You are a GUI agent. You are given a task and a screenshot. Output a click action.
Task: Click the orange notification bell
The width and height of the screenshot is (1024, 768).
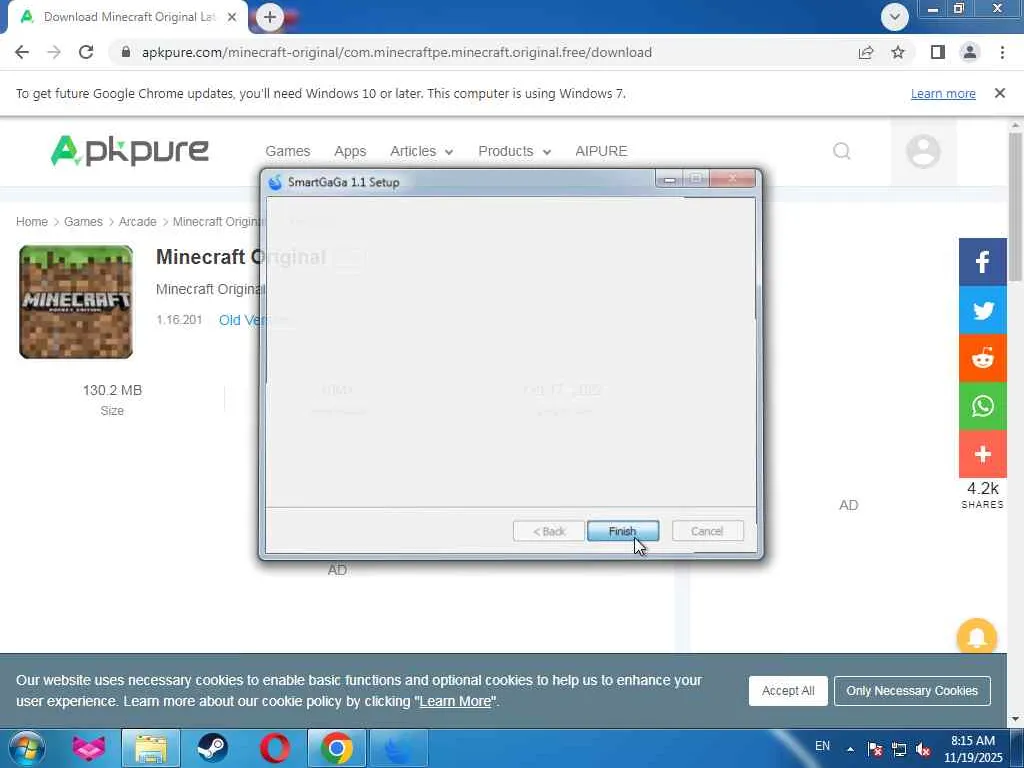pyautogui.click(x=977, y=637)
